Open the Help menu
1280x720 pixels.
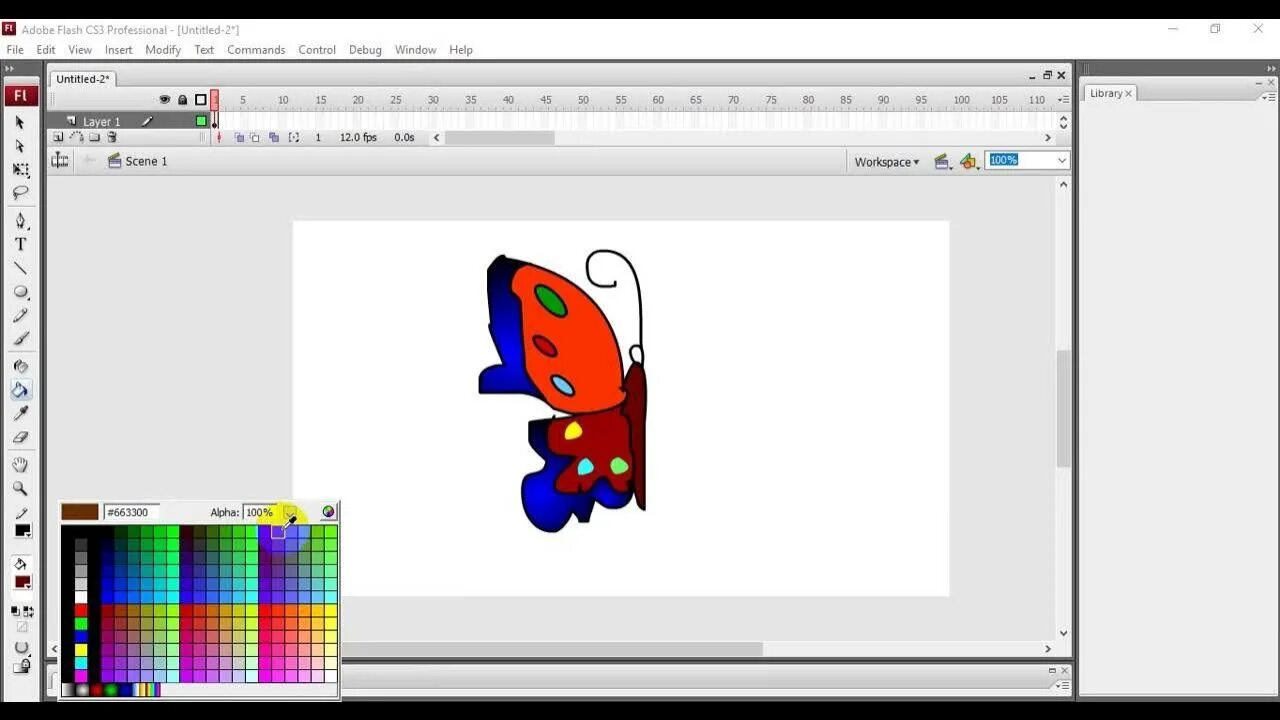(x=461, y=49)
